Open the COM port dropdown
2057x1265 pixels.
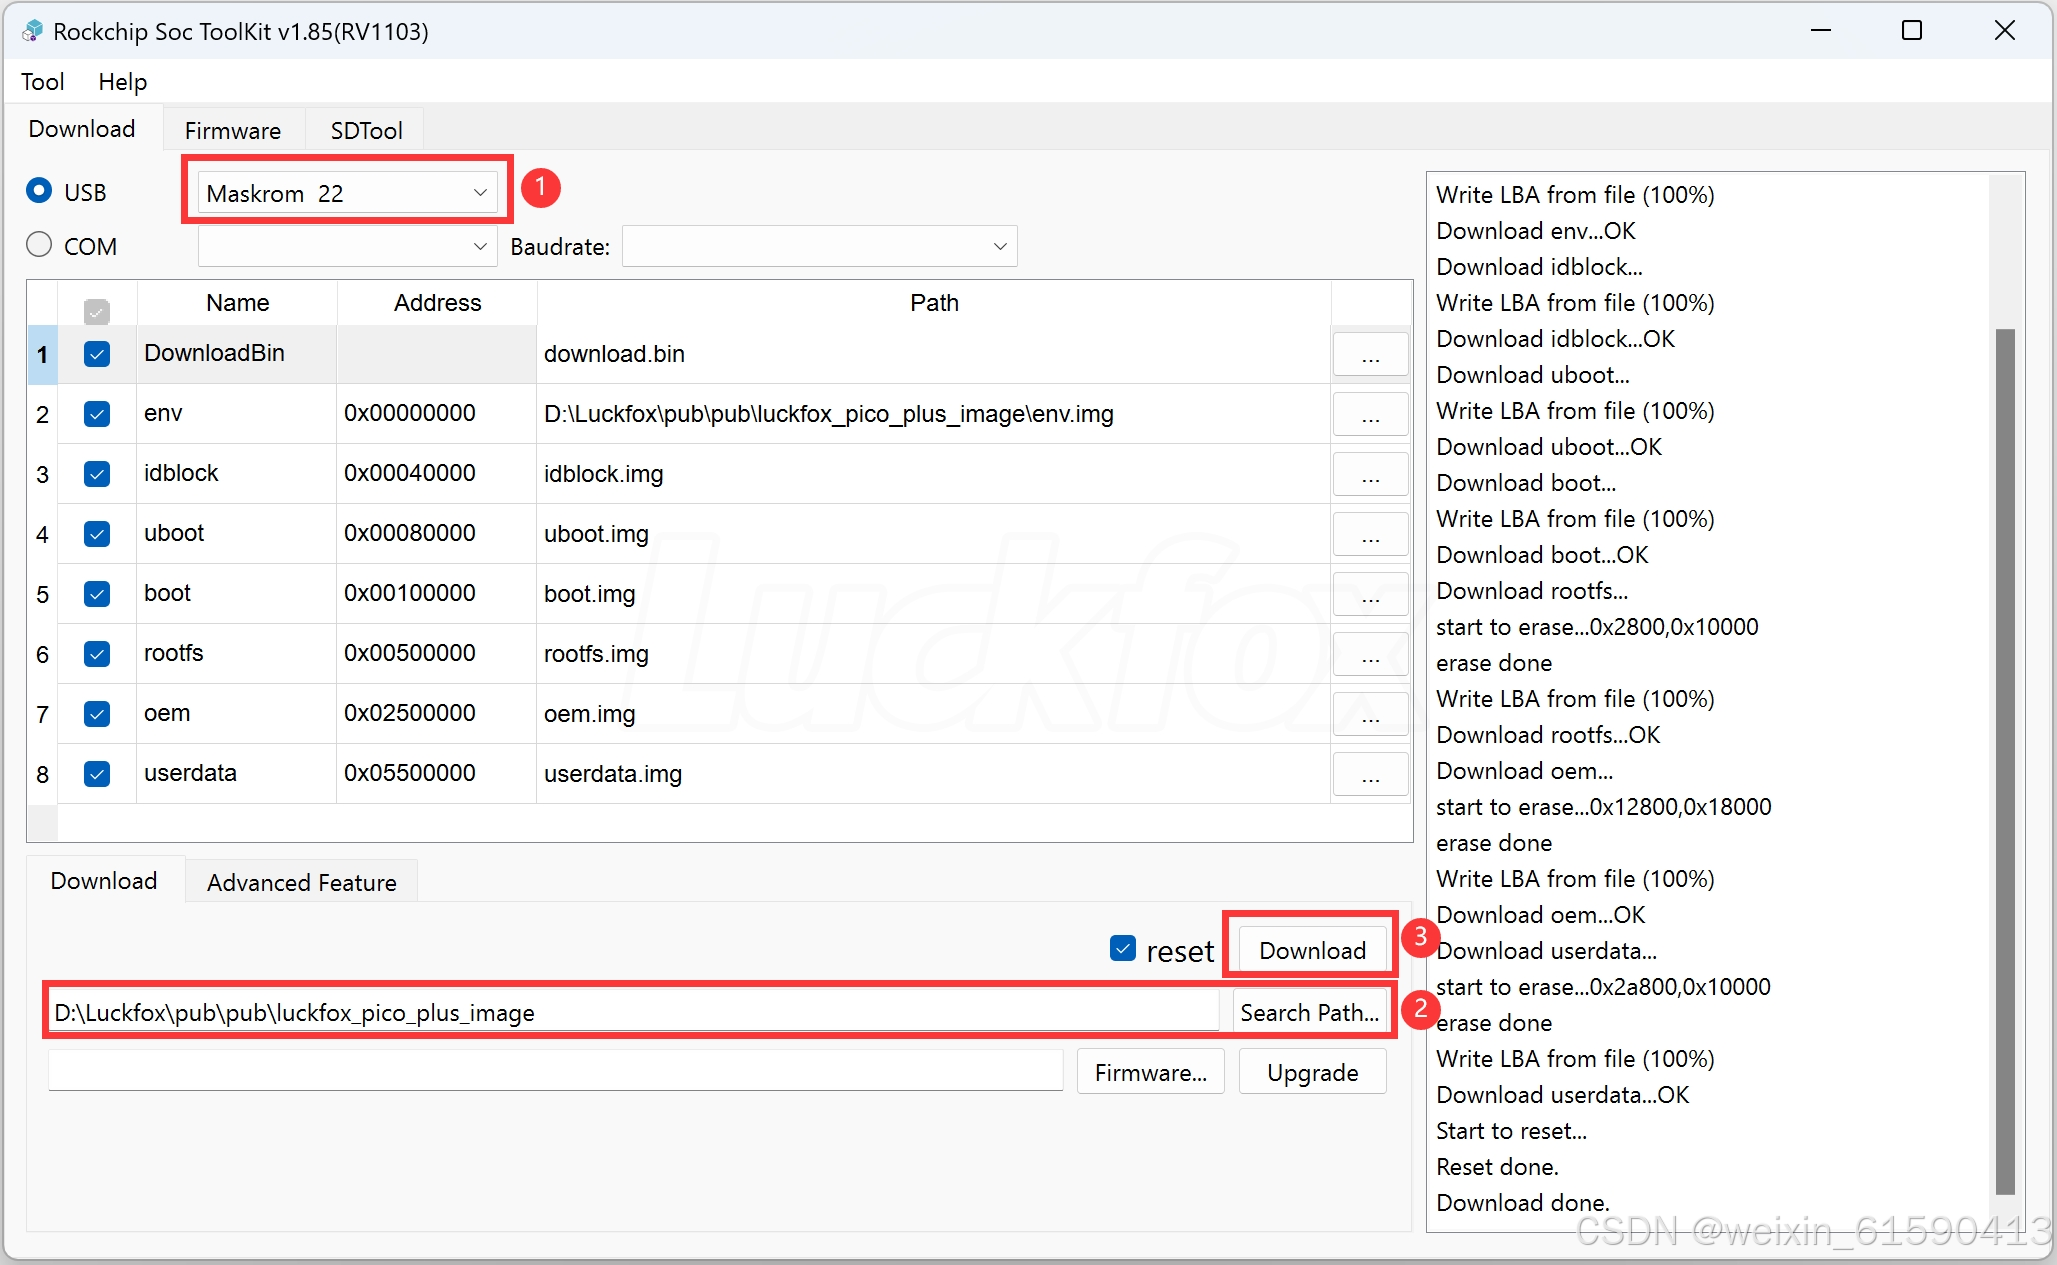[480, 247]
